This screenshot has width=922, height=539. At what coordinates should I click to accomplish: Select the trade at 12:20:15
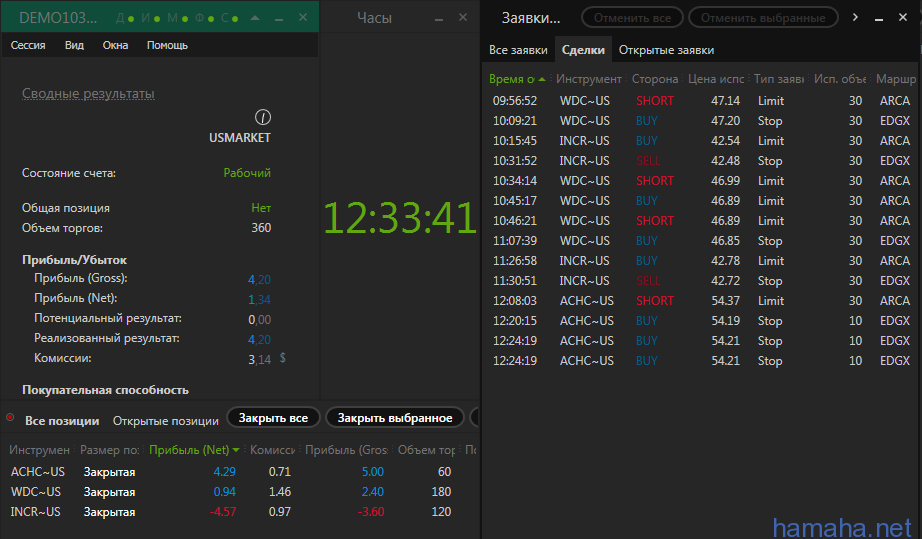pos(701,320)
